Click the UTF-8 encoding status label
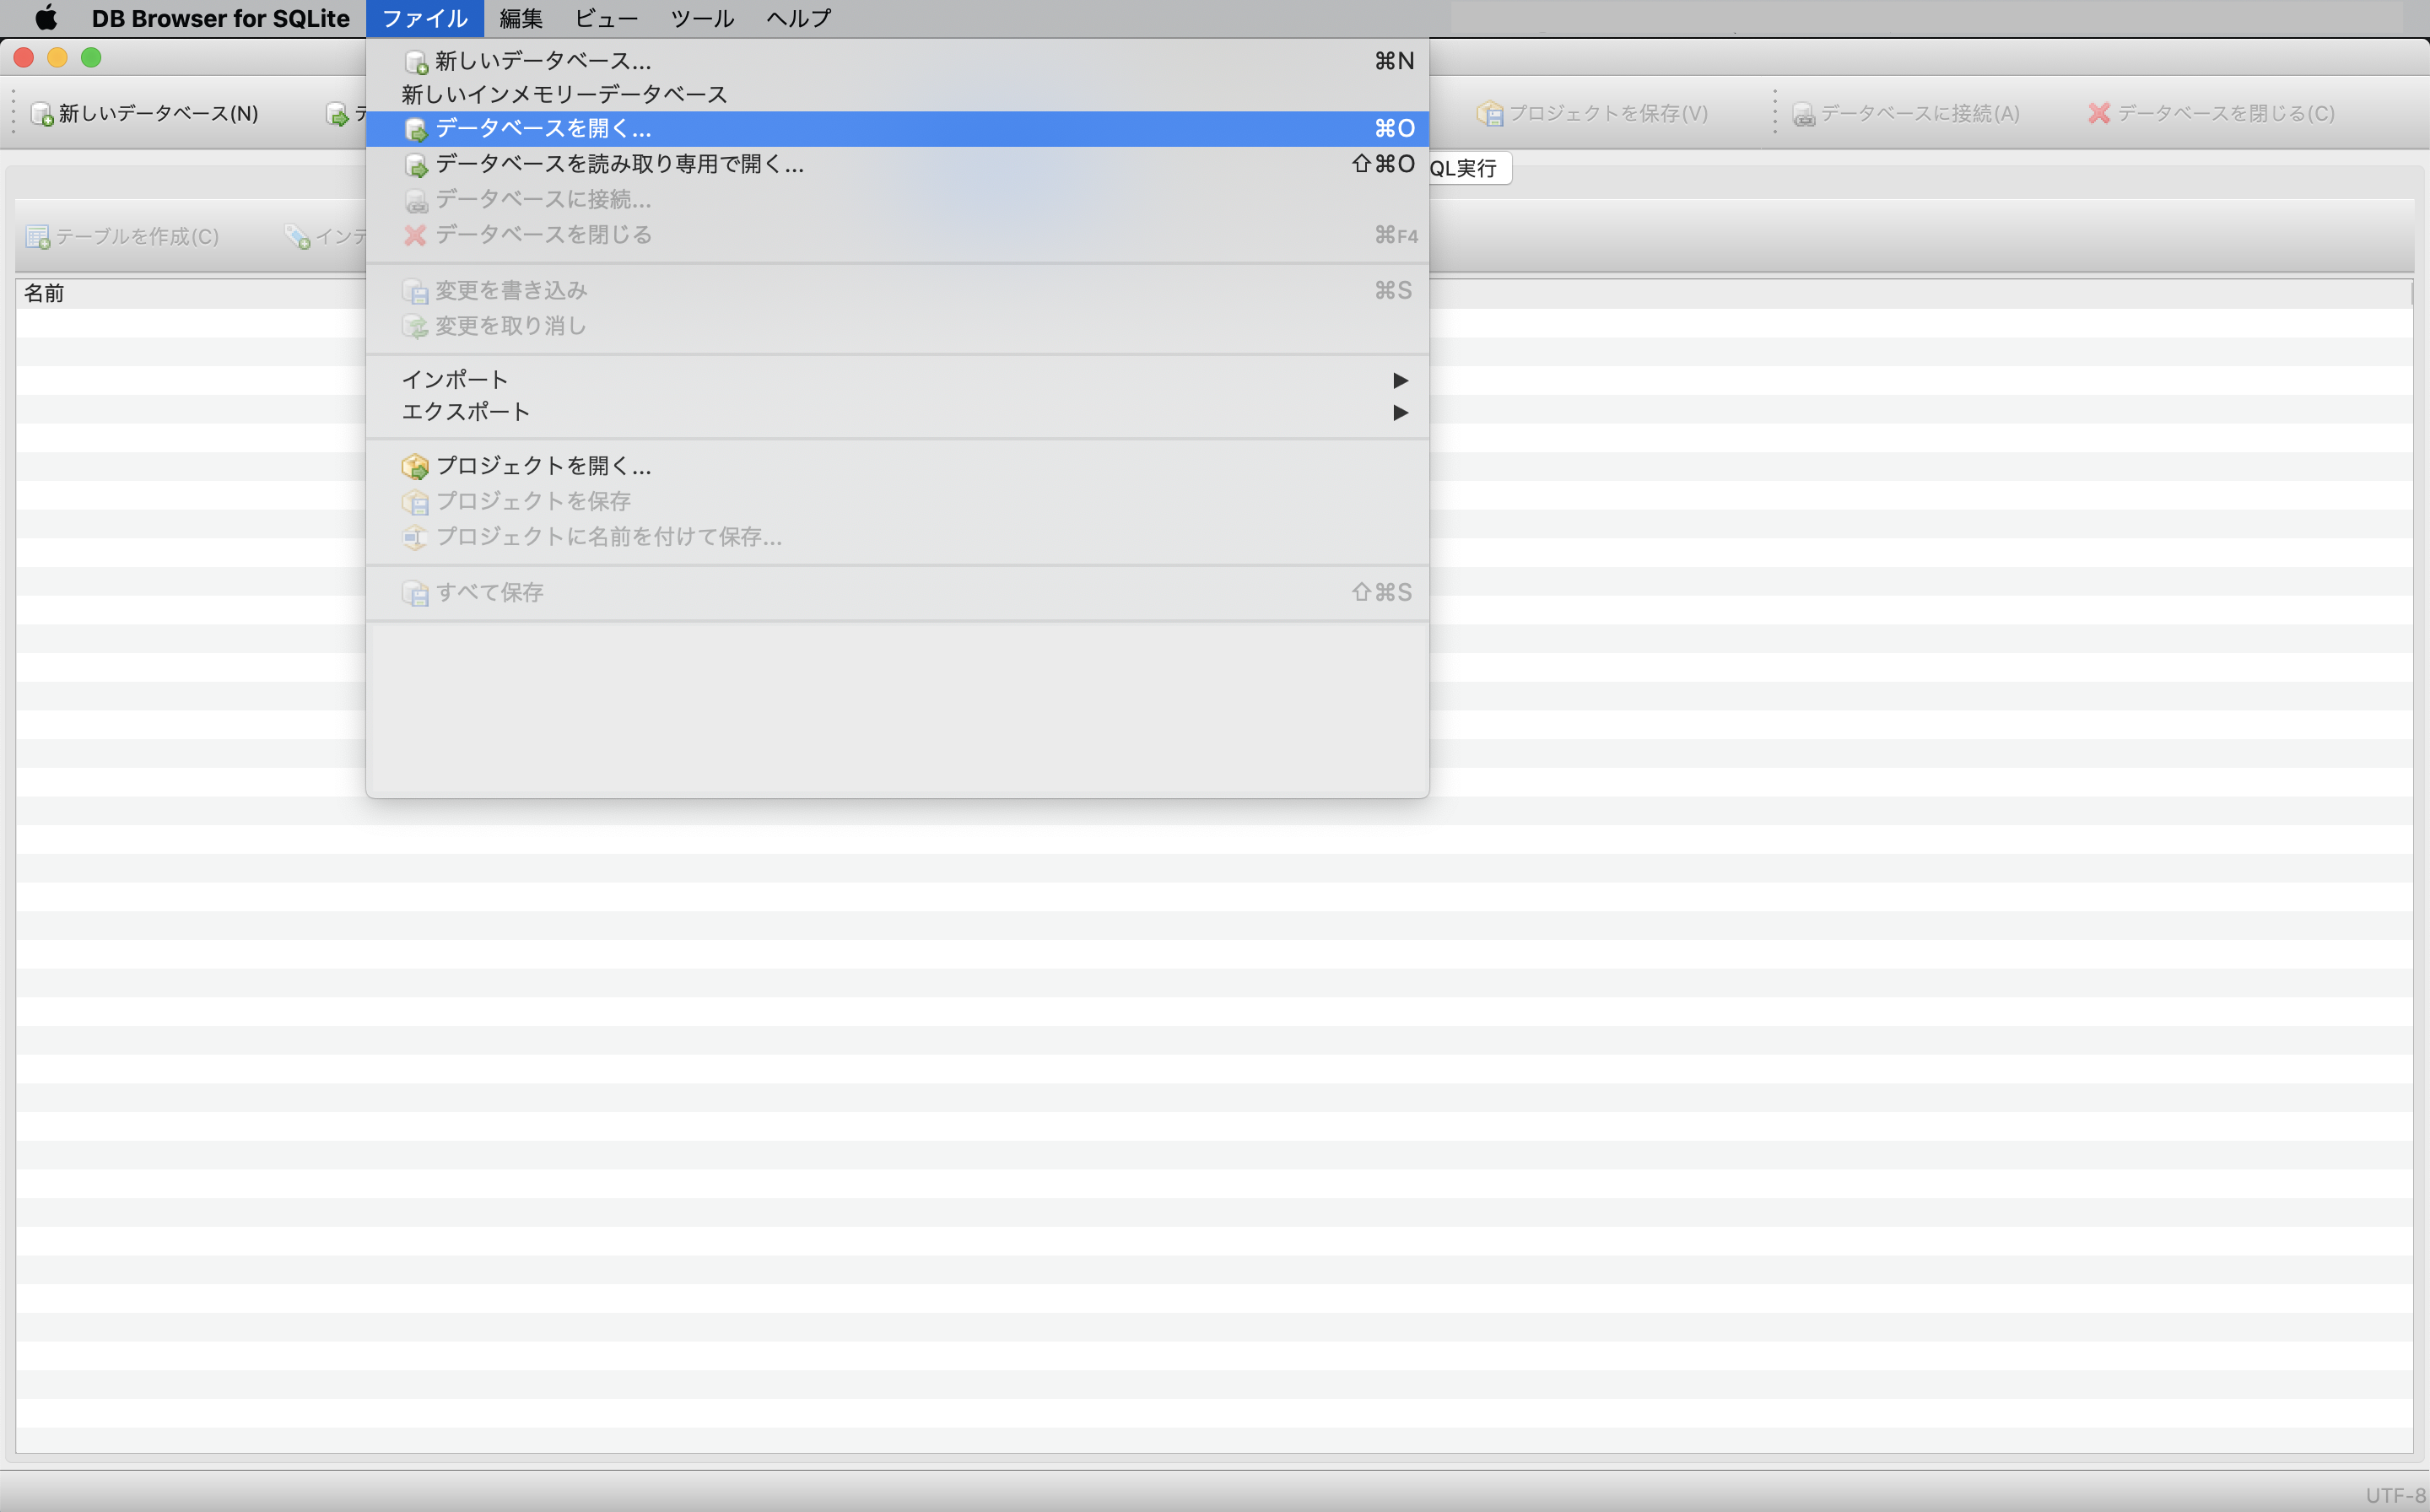The width and height of the screenshot is (2430, 1512). pos(2396,1495)
